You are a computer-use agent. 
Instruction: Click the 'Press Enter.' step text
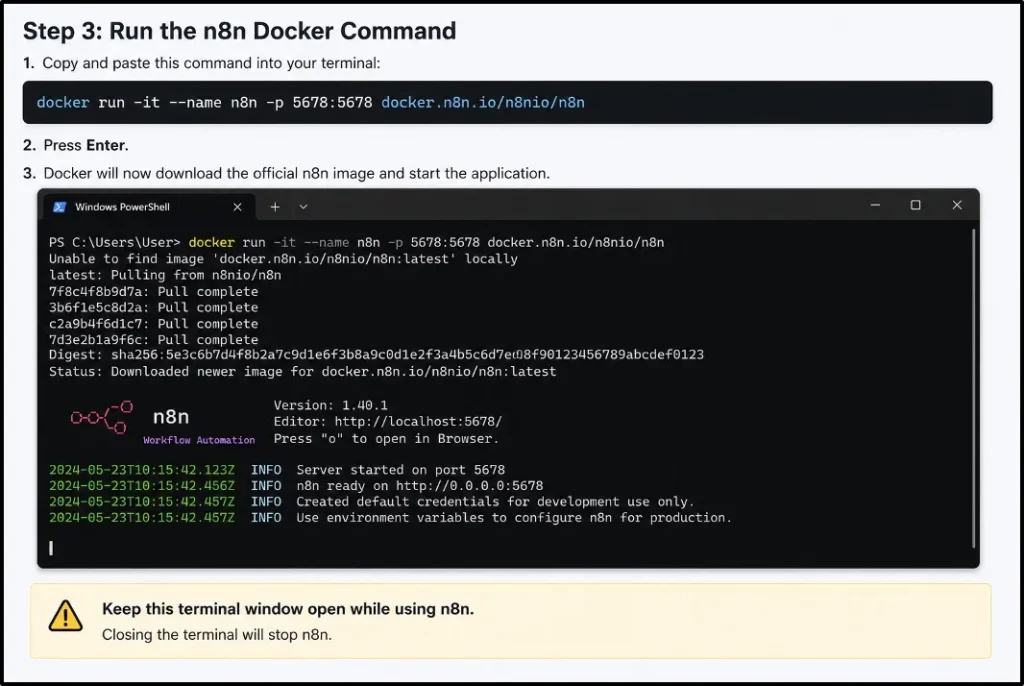pyautogui.click(x=86, y=145)
